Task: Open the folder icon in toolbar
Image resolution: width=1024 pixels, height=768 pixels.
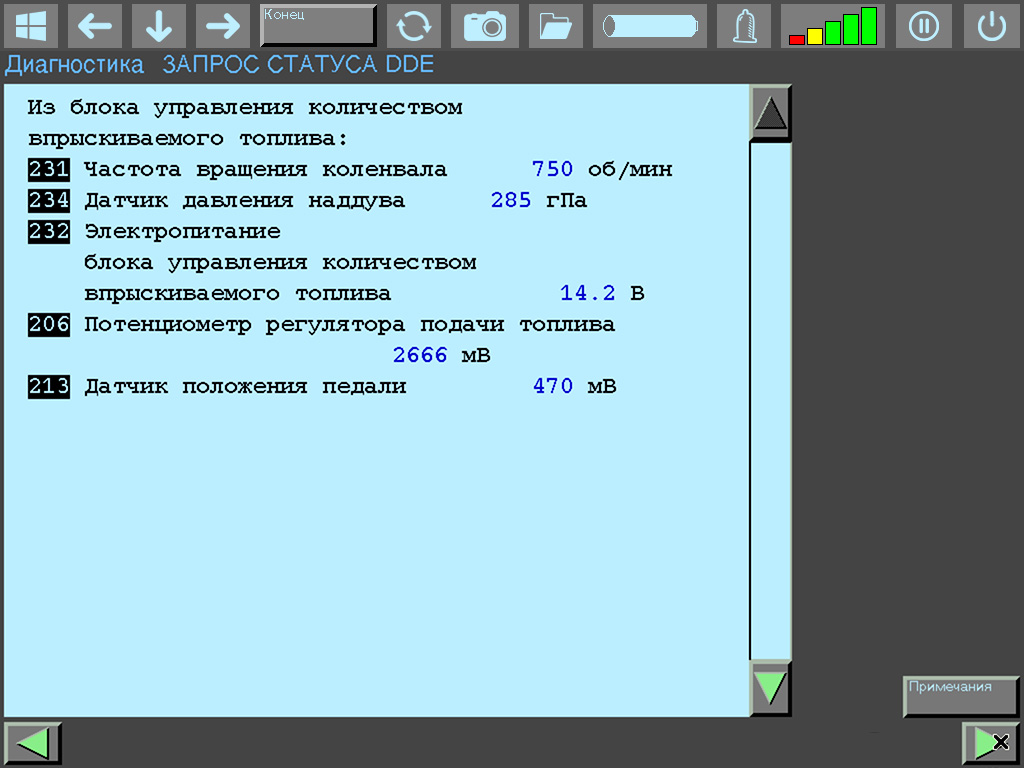Action: tap(555, 26)
